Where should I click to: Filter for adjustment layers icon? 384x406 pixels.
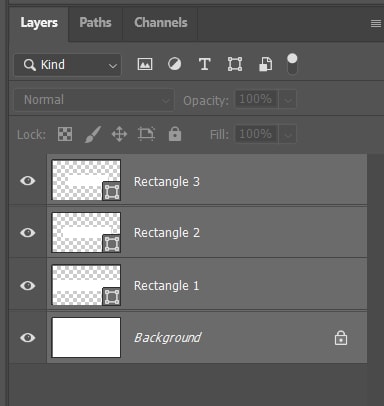pyautogui.click(x=175, y=64)
